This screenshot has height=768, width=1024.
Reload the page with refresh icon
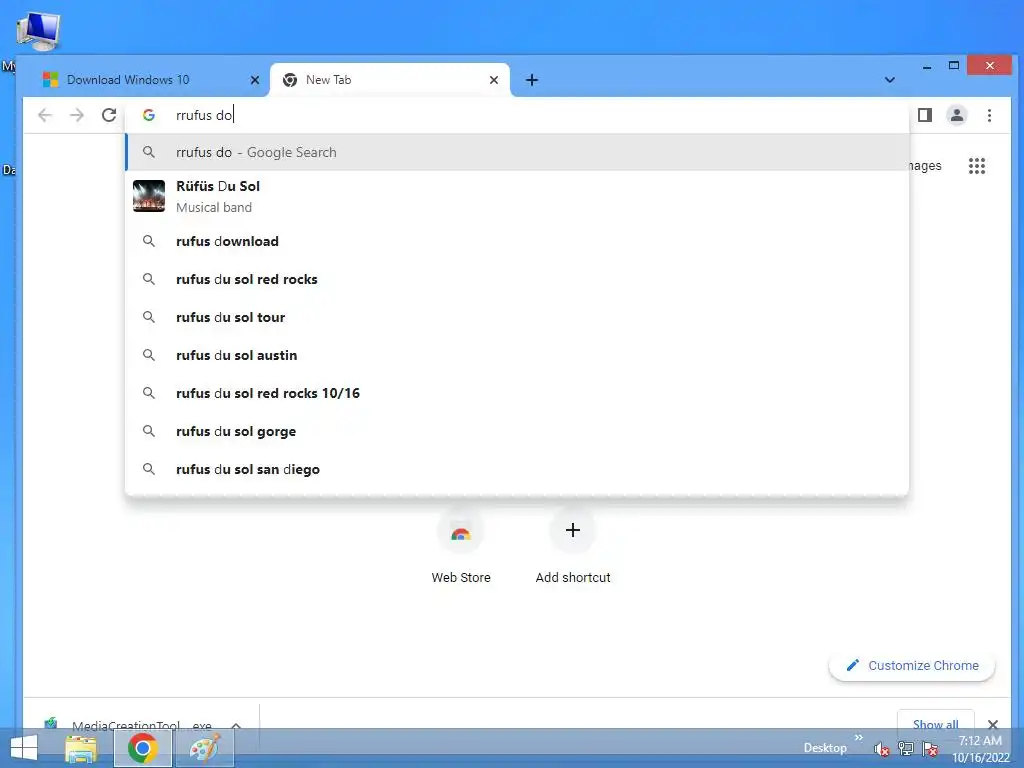(109, 116)
